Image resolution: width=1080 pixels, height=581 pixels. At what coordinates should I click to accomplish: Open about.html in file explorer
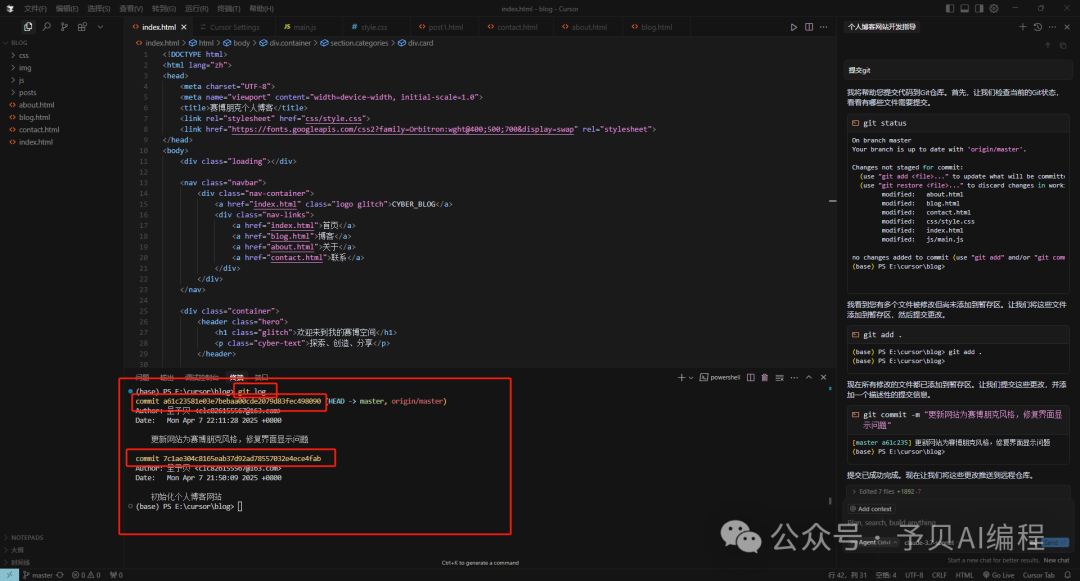pyautogui.click(x=36, y=105)
